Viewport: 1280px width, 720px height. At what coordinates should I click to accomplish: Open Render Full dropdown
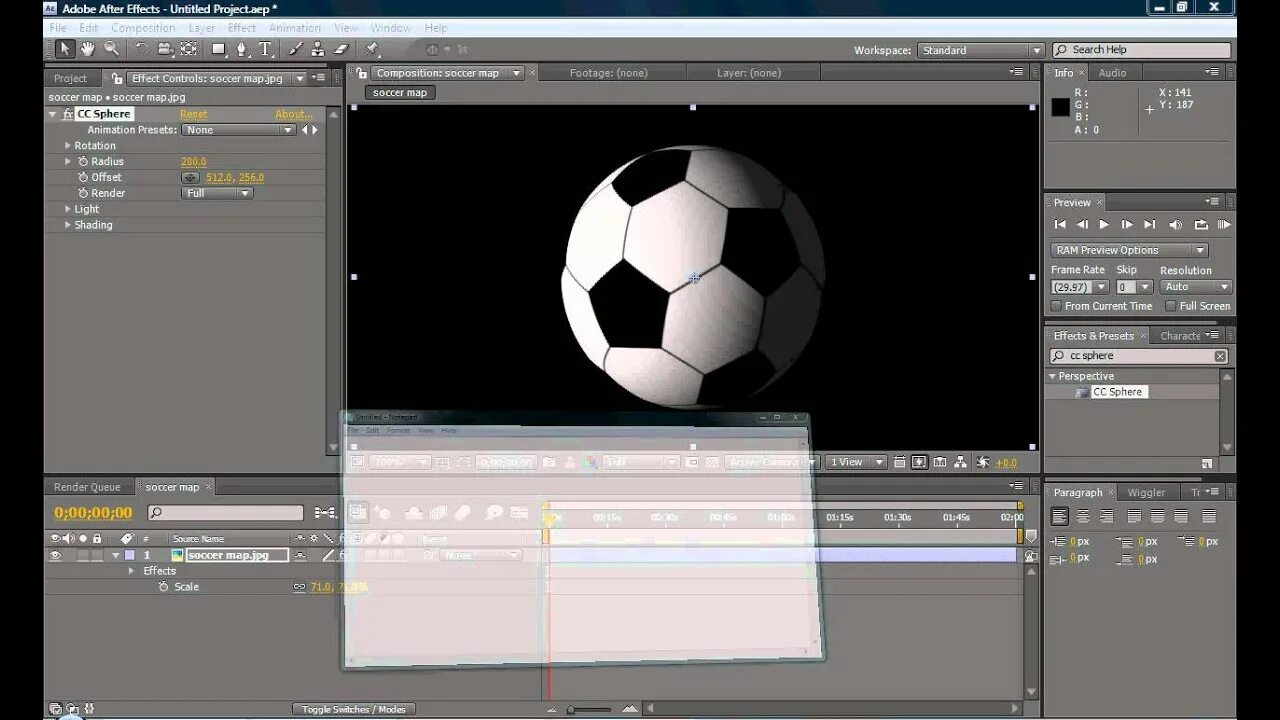point(217,193)
